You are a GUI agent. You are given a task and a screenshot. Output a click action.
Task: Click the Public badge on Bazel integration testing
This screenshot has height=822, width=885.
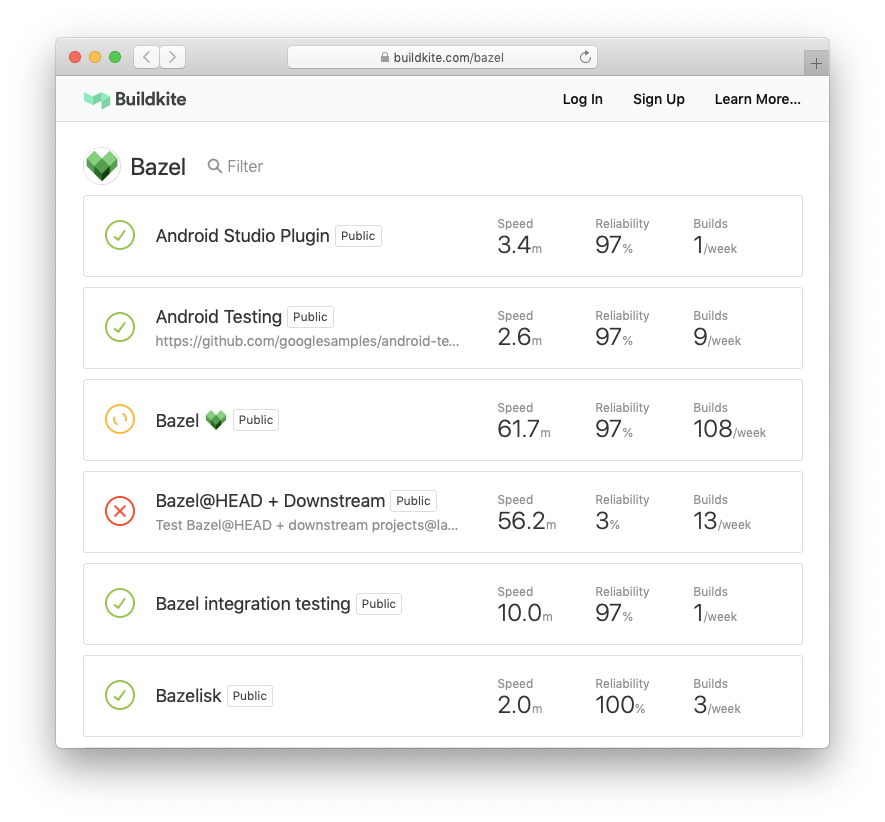[x=379, y=603]
